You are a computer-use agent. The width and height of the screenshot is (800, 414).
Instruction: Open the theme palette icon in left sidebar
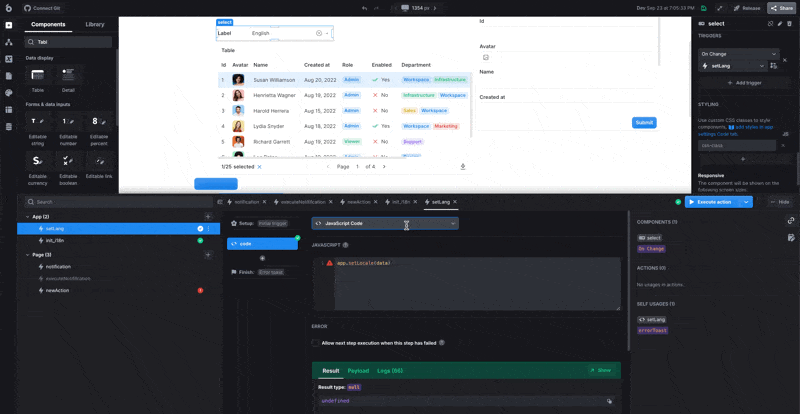8,92
